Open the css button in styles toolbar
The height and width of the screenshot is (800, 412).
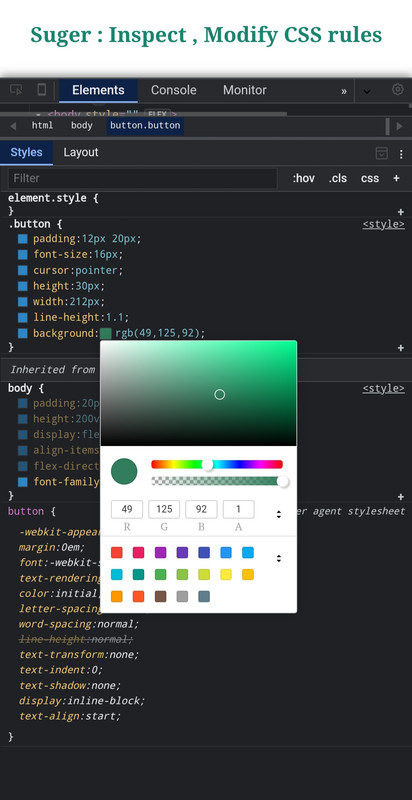point(370,178)
